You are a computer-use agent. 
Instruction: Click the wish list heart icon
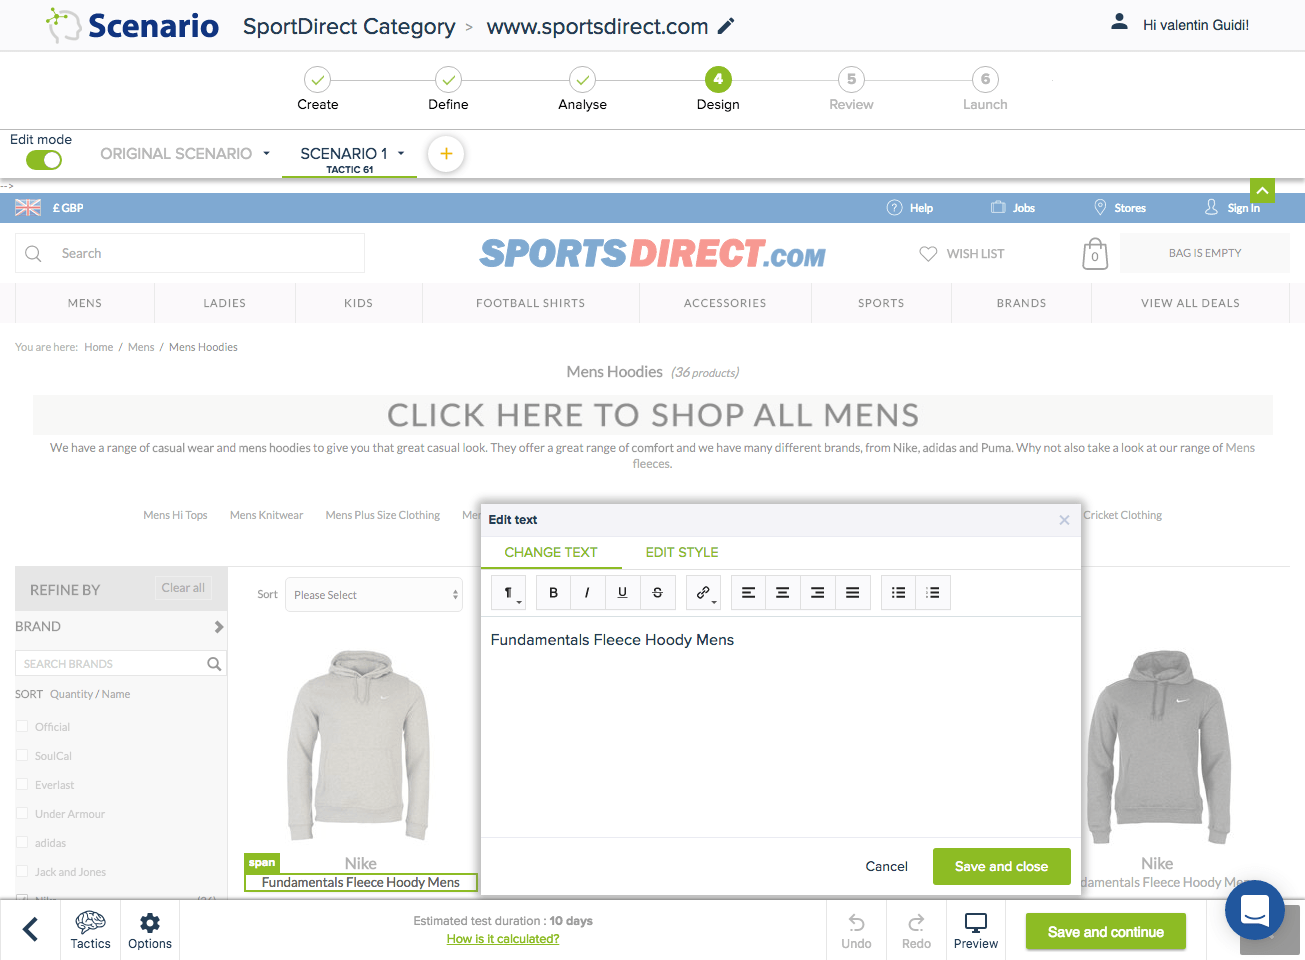(x=928, y=254)
